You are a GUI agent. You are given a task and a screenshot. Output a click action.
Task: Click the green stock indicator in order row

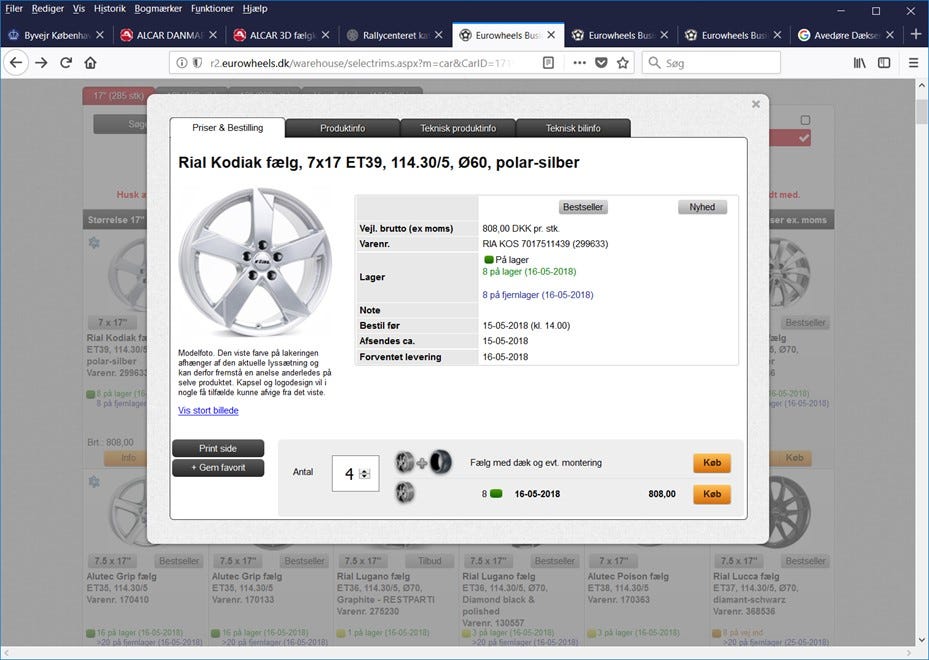tap(496, 494)
